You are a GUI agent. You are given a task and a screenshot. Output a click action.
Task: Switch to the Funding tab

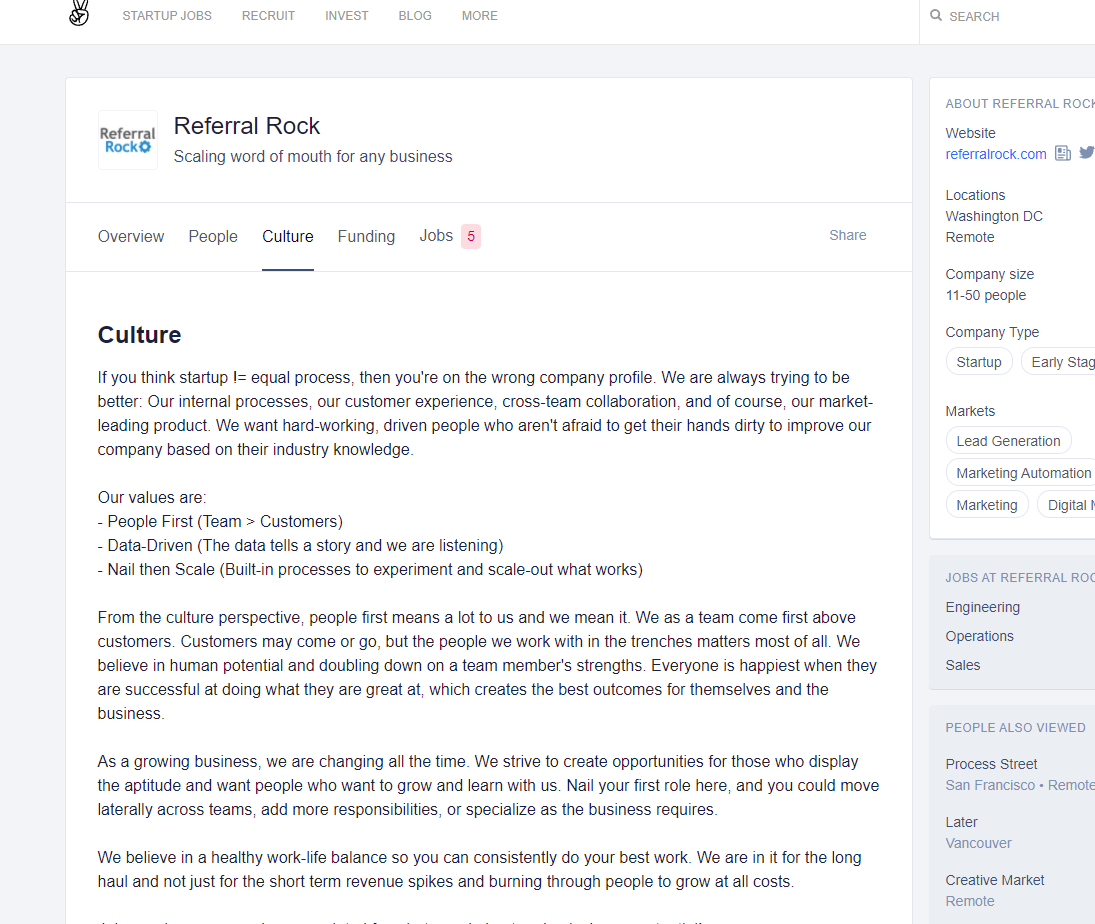[366, 237]
